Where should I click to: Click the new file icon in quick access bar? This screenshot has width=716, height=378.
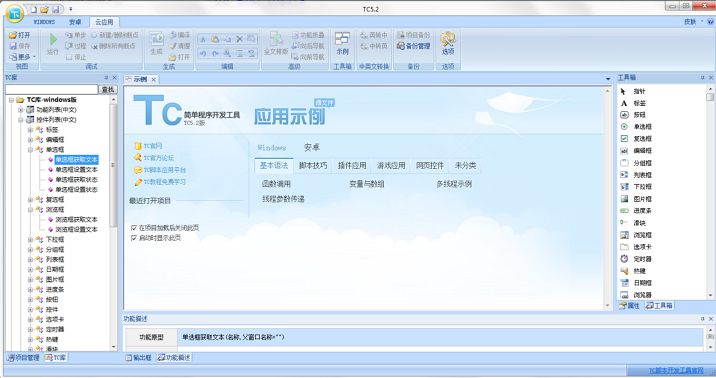click(34, 9)
